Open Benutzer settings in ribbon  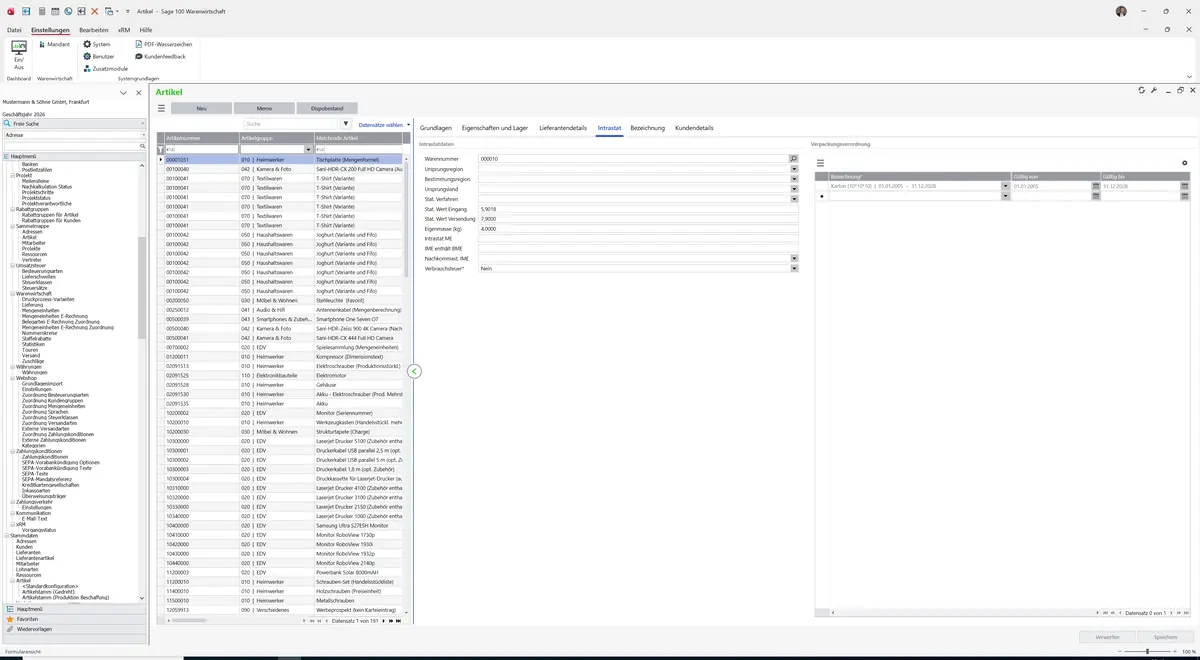click(99, 56)
